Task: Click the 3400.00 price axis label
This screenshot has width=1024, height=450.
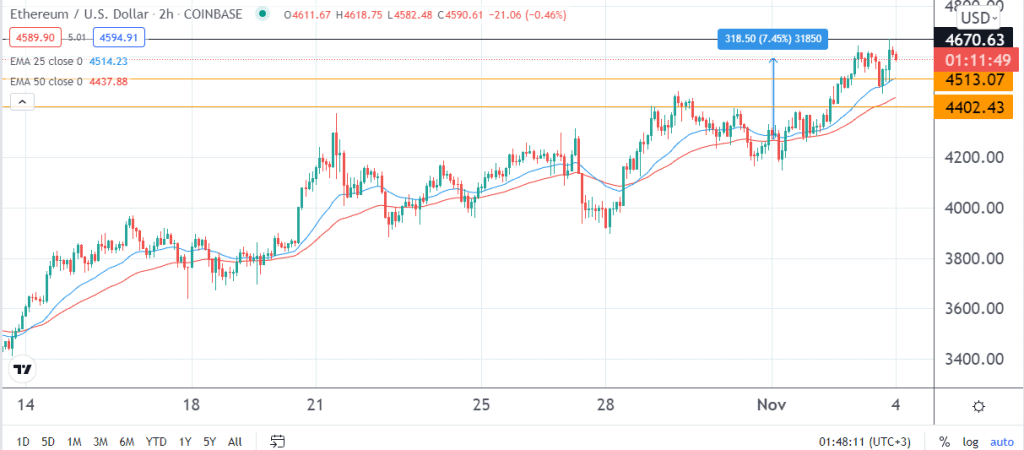Action: pos(973,359)
